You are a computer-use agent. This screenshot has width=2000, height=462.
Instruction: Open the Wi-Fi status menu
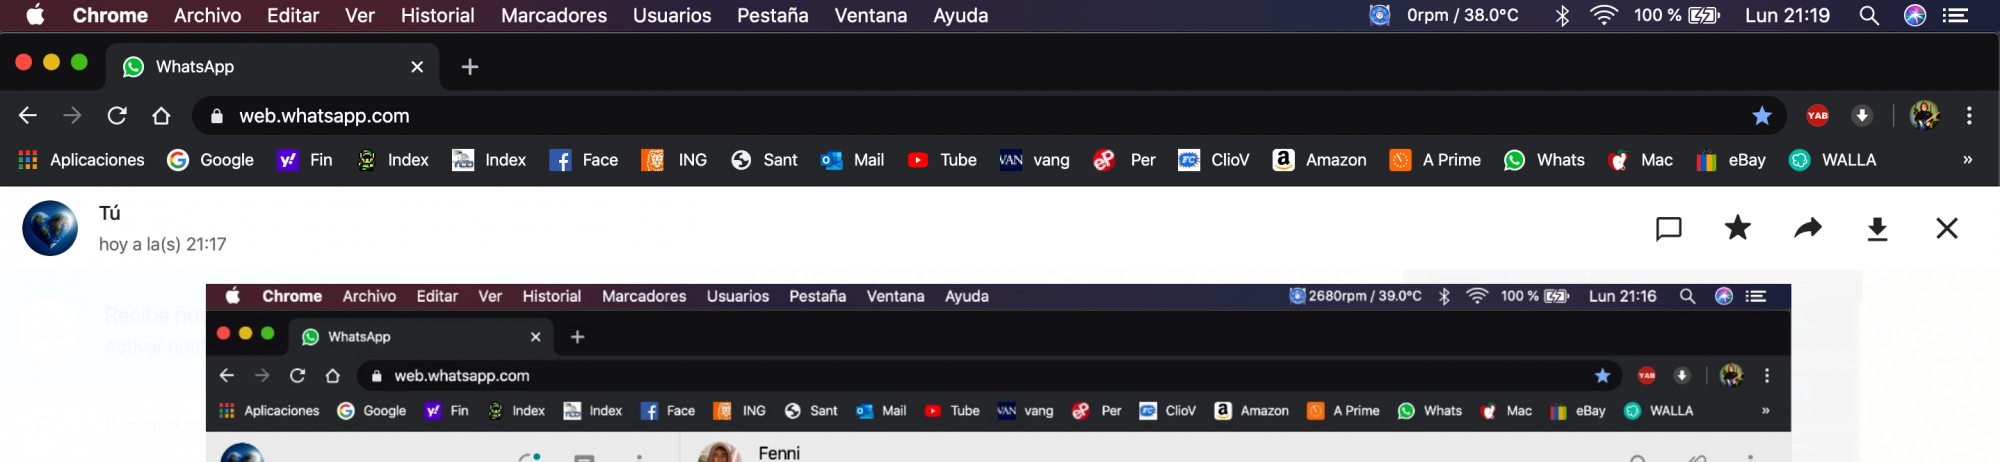tap(1604, 15)
